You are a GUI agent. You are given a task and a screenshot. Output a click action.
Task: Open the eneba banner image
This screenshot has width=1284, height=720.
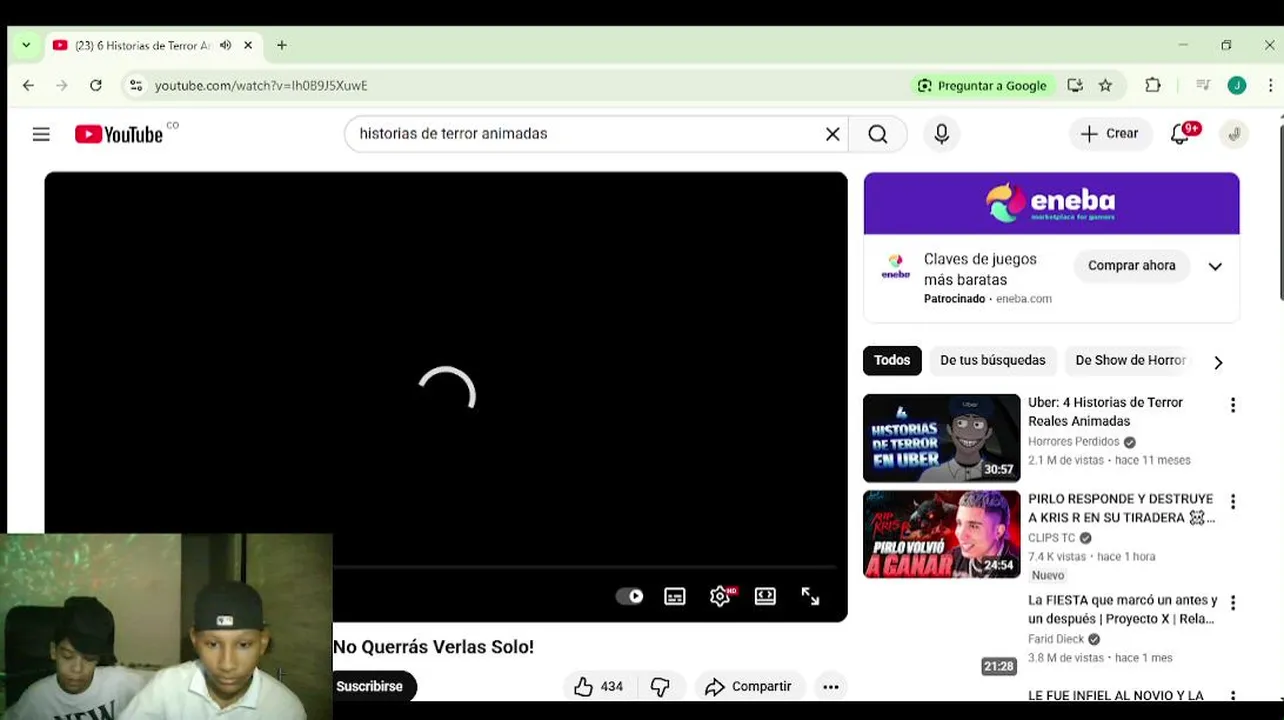click(1051, 203)
